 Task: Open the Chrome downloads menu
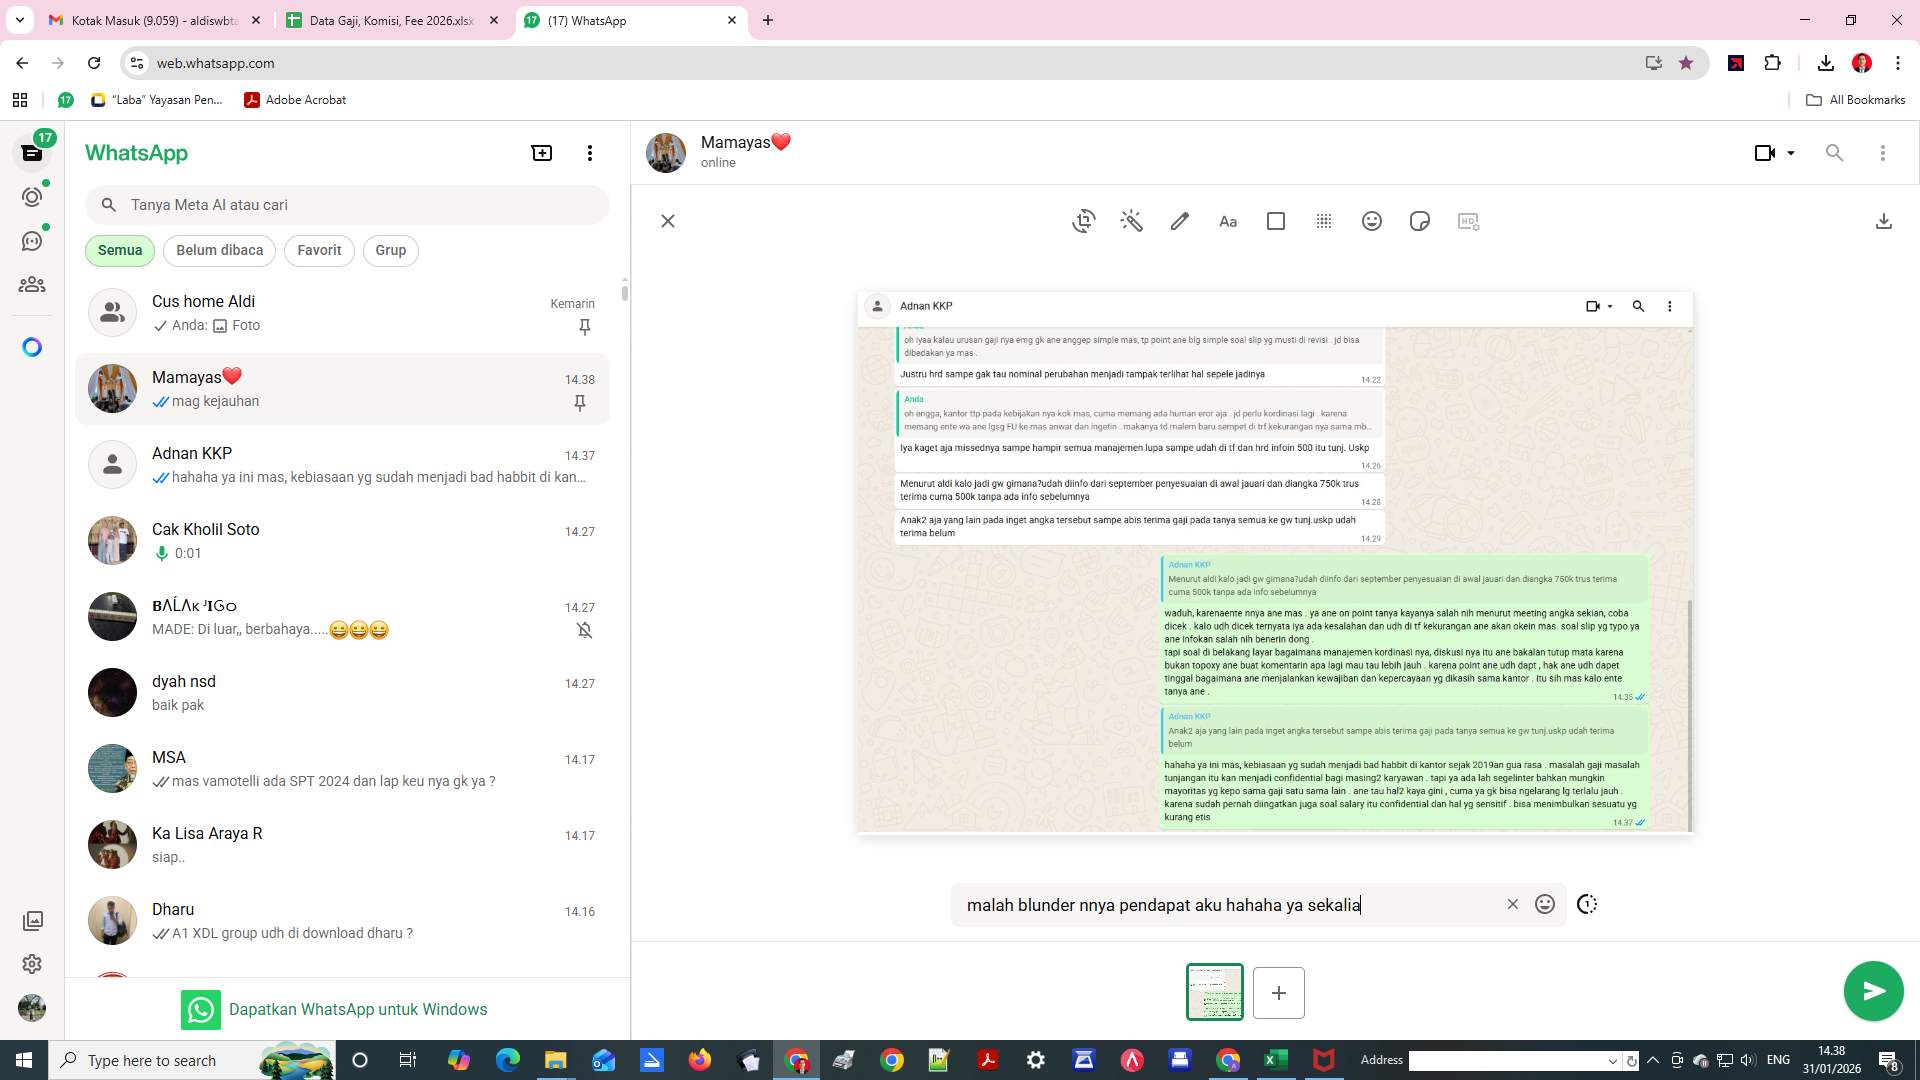tap(1825, 63)
